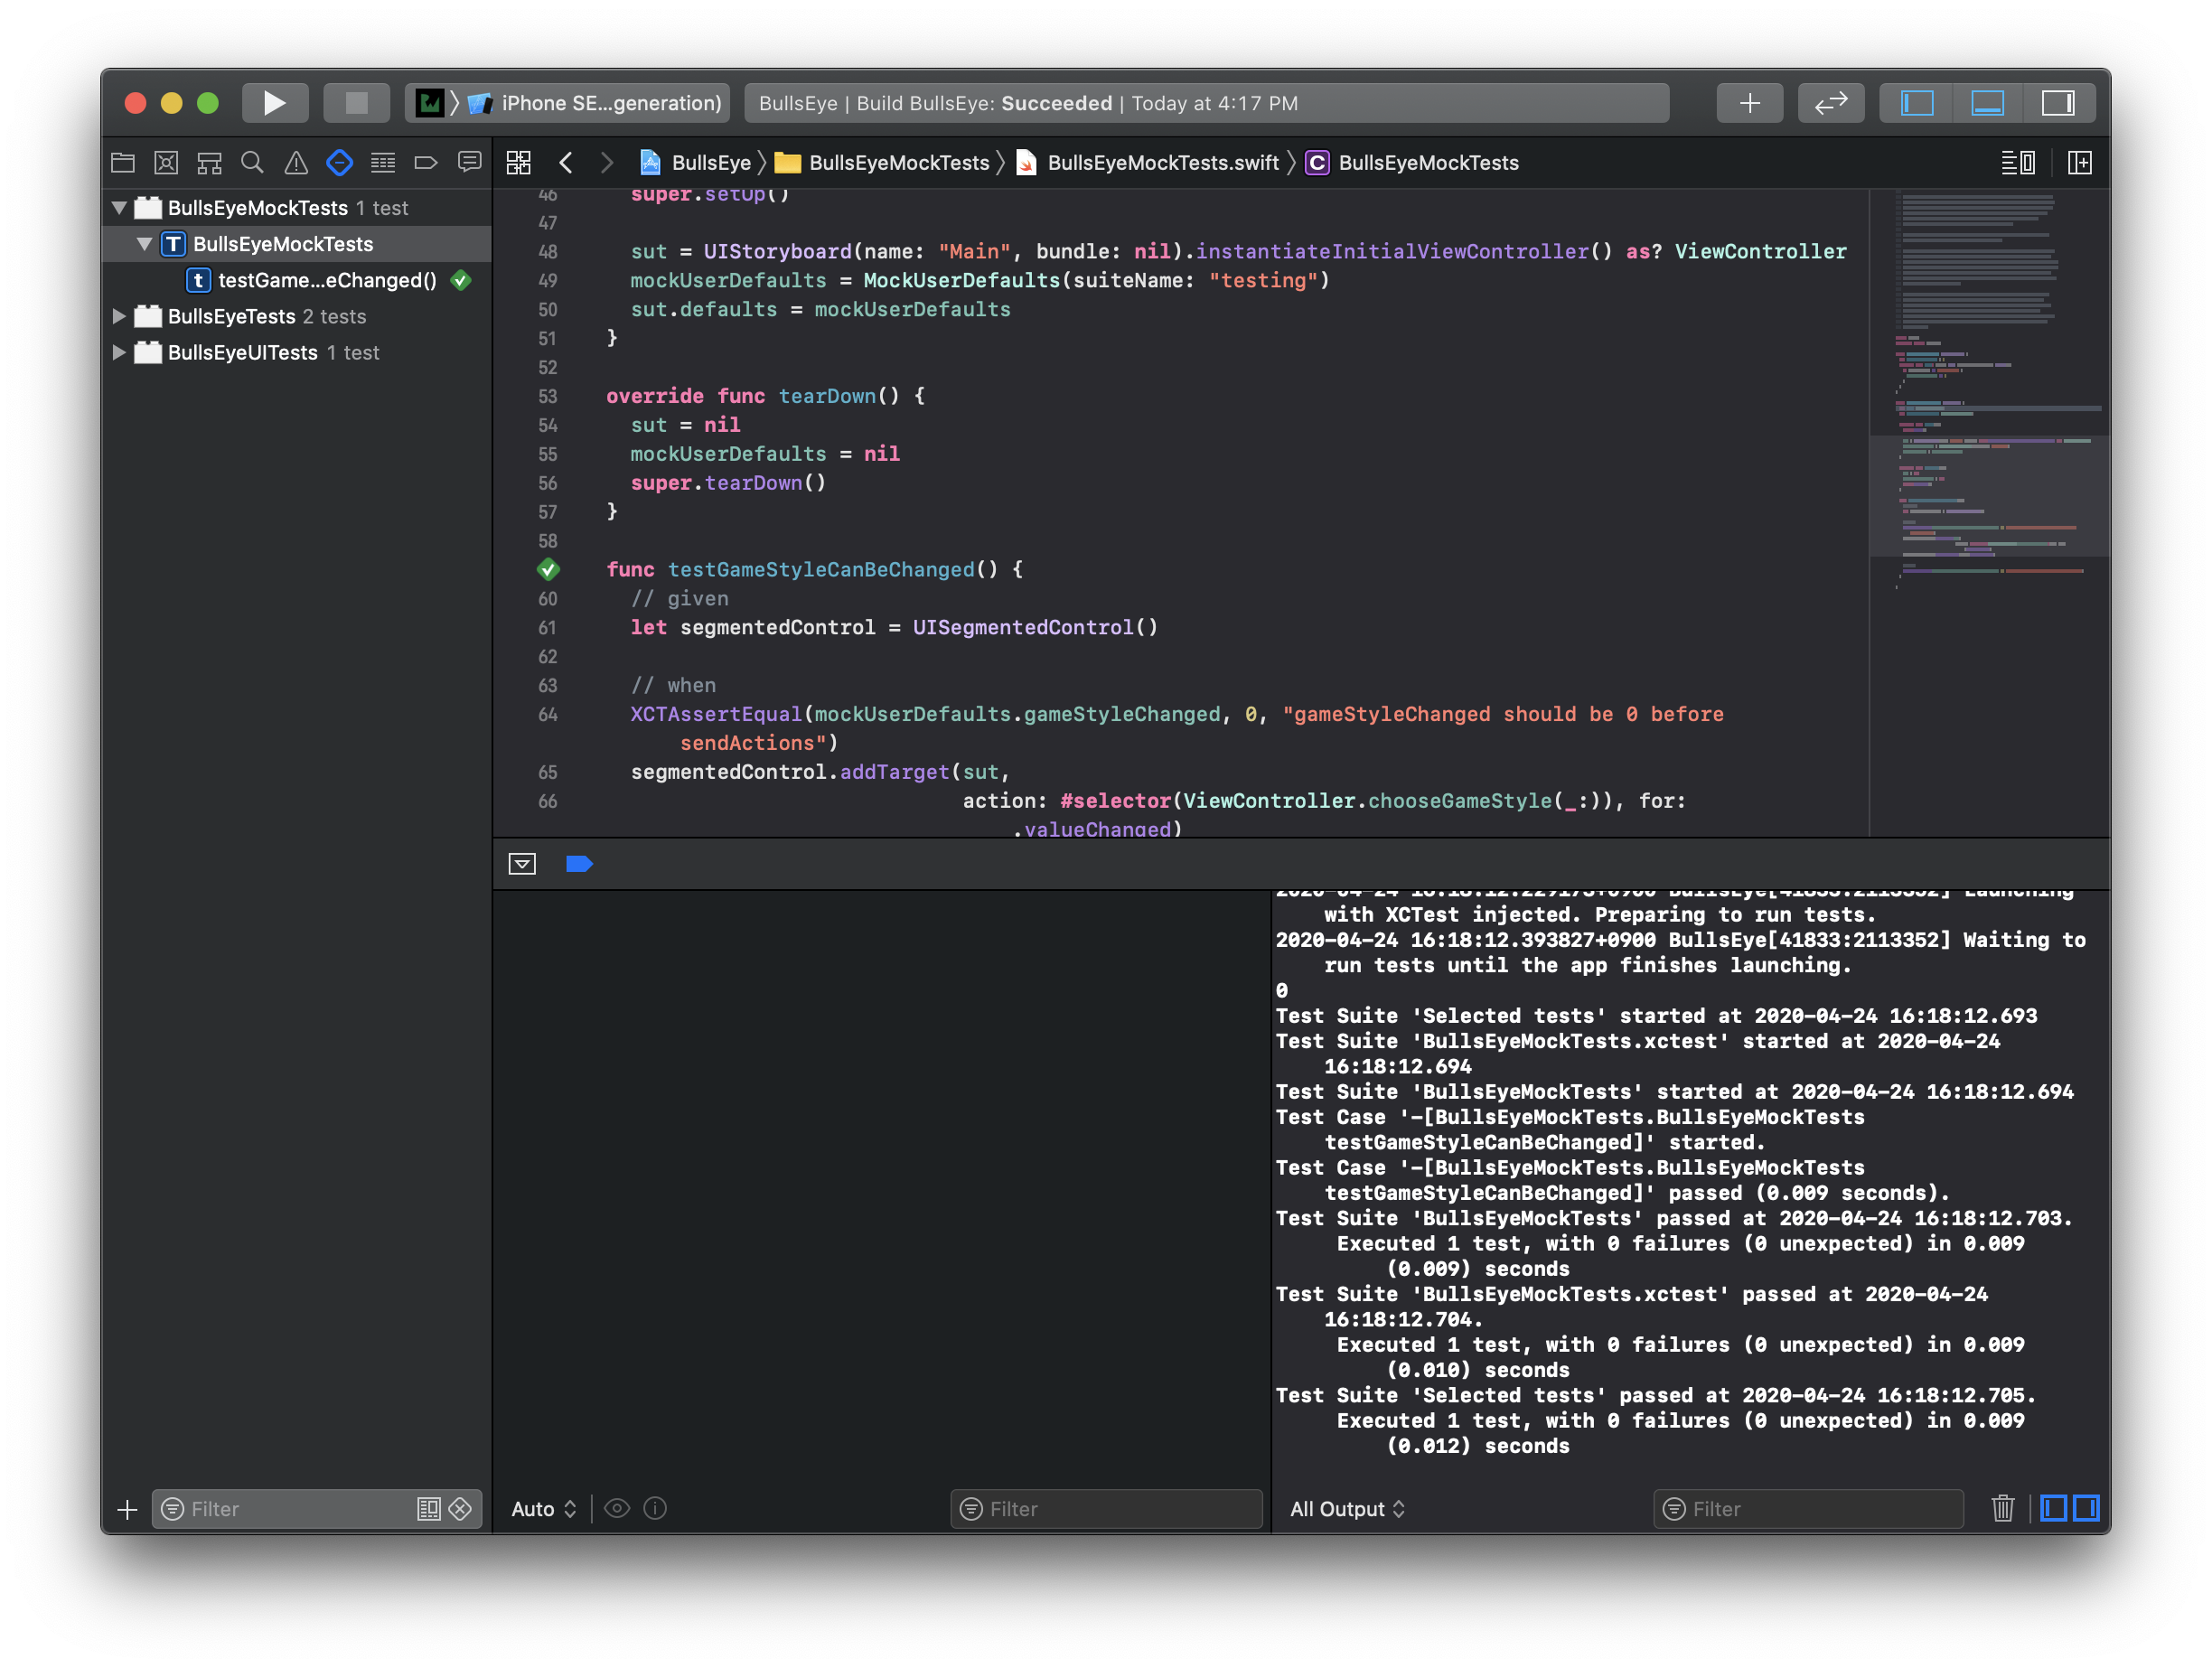The width and height of the screenshot is (2212, 1668).
Task: Open the Issue navigator warning icon
Action: click(x=296, y=163)
